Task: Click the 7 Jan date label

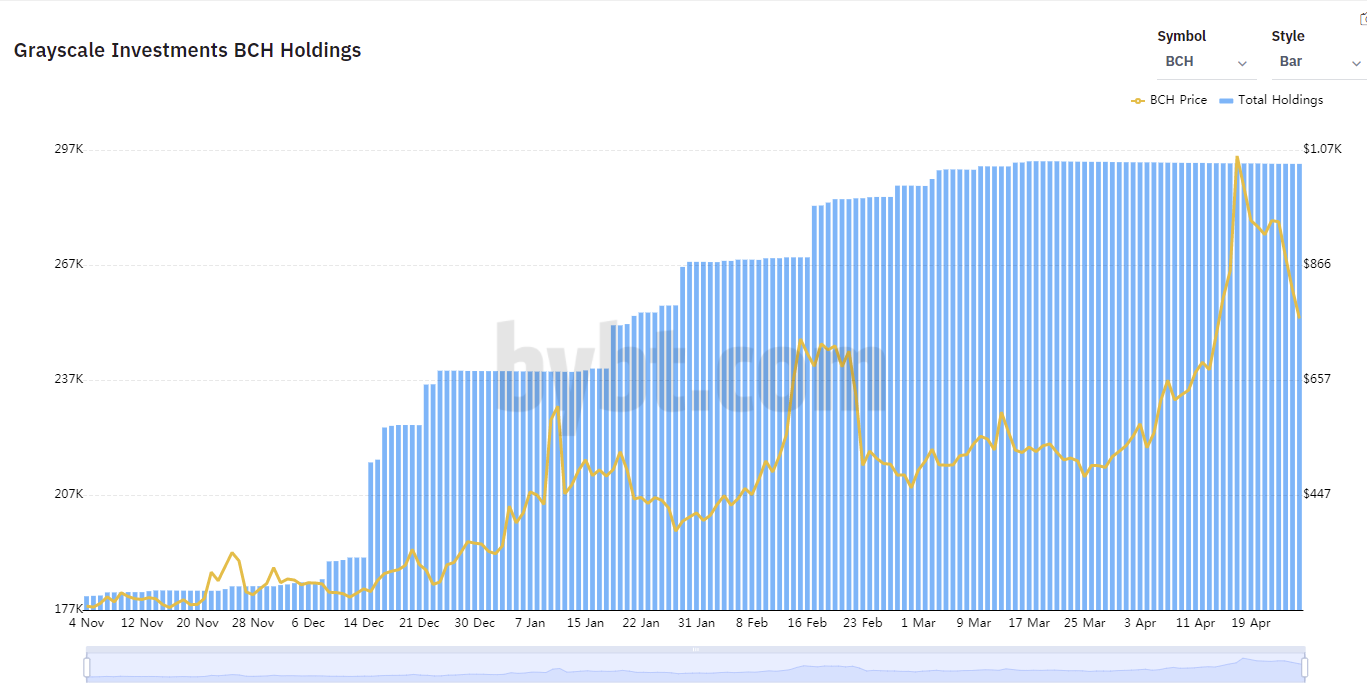Action: tap(530, 623)
